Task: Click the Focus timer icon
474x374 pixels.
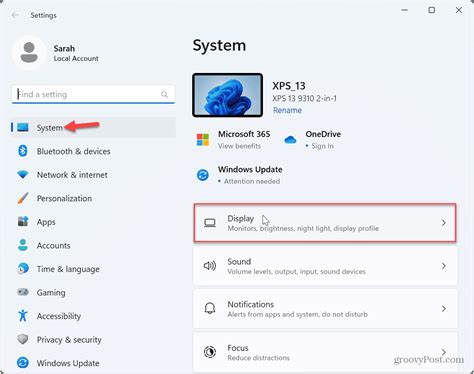Action: click(210, 352)
